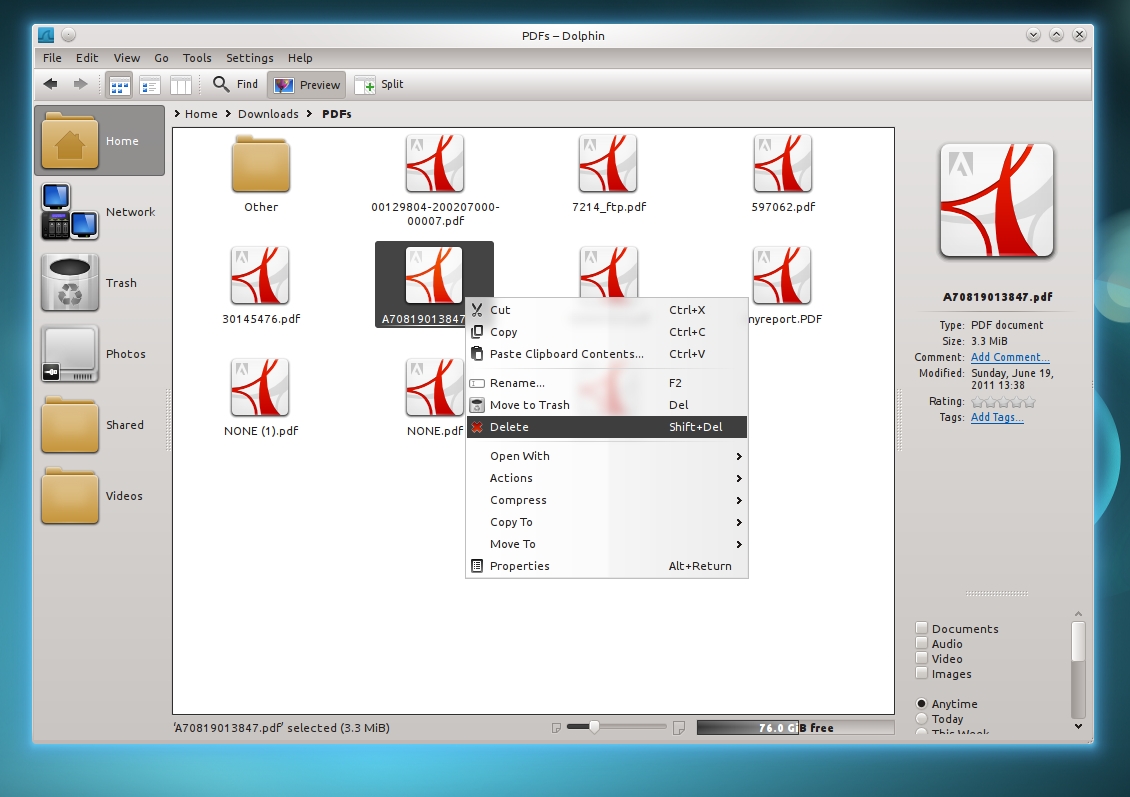This screenshot has width=1130, height=797.
Task: Click the Add Tags... link
Action: [x=997, y=417]
